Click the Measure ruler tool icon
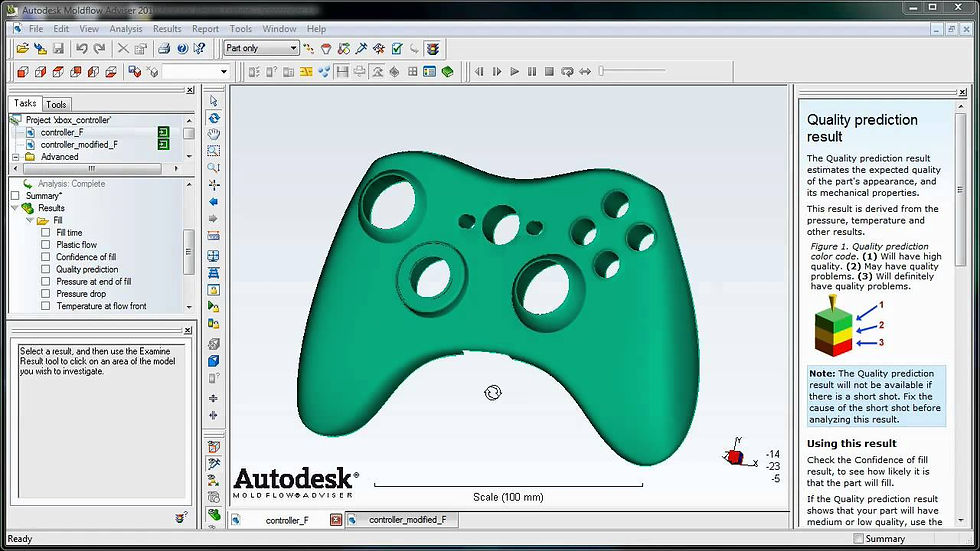The image size is (980, 551). [214, 236]
